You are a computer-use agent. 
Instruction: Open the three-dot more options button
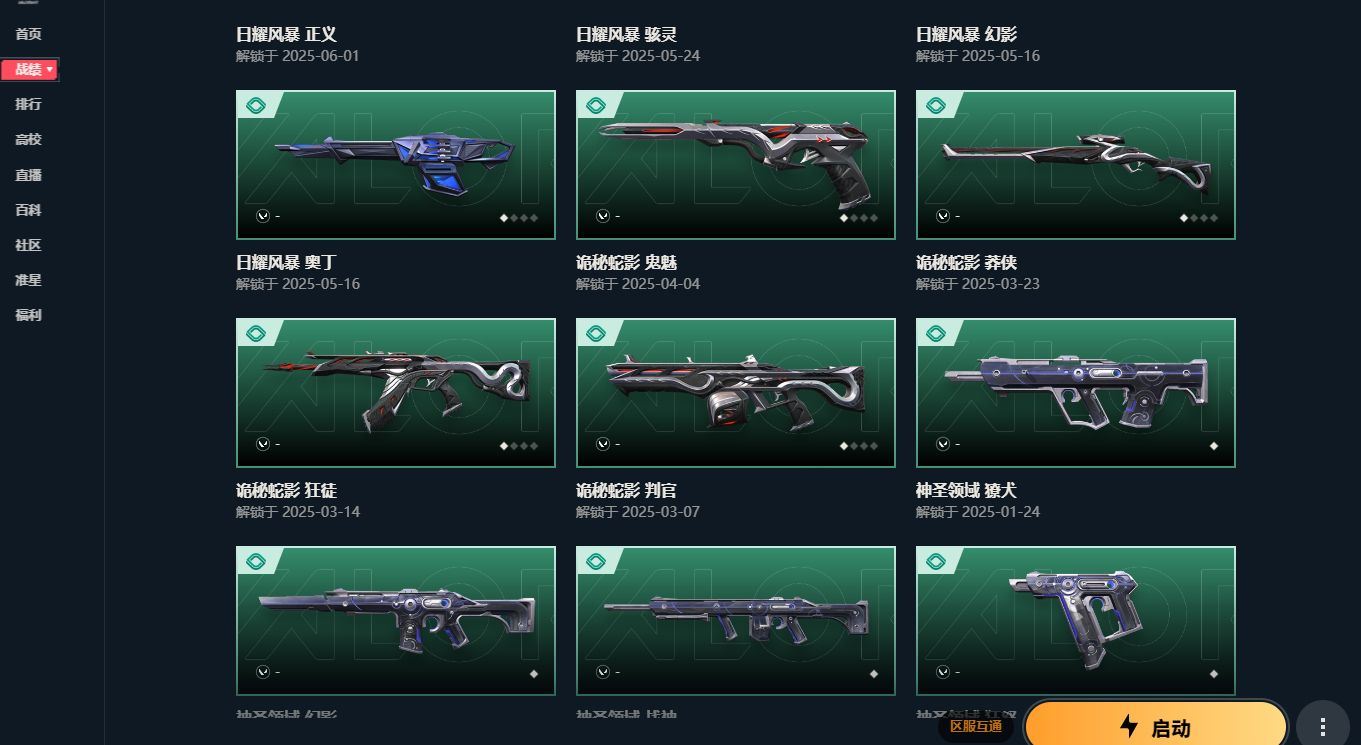tap(1323, 727)
